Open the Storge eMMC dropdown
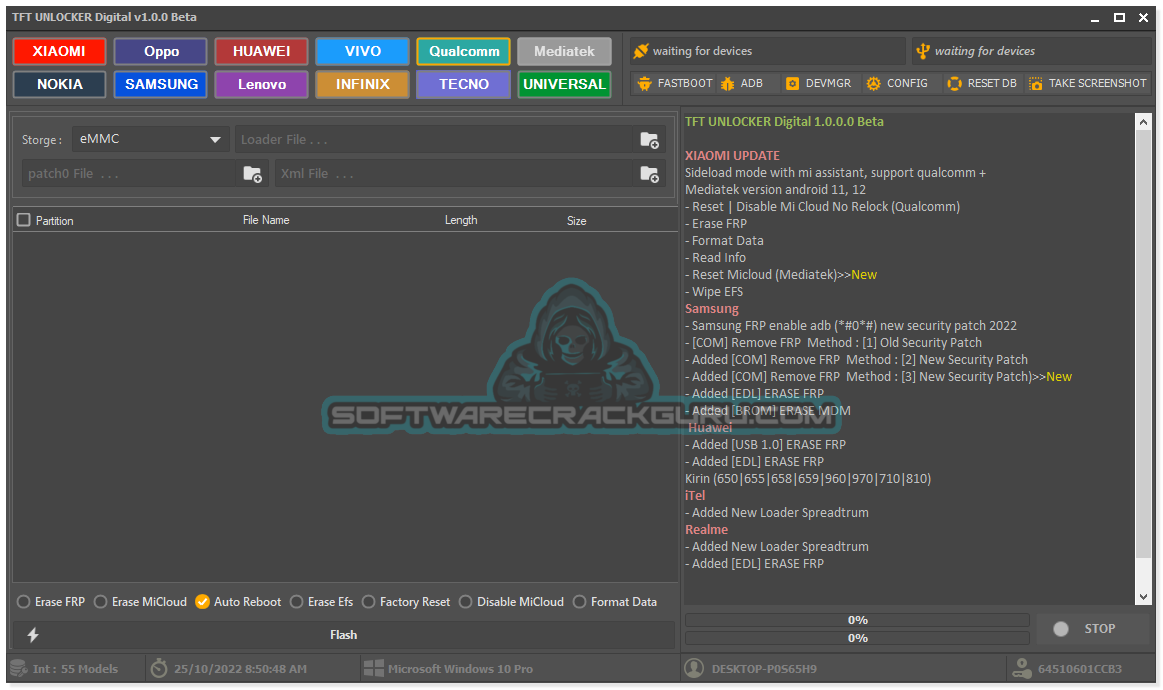This screenshot has width=1163, height=690. point(150,139)
